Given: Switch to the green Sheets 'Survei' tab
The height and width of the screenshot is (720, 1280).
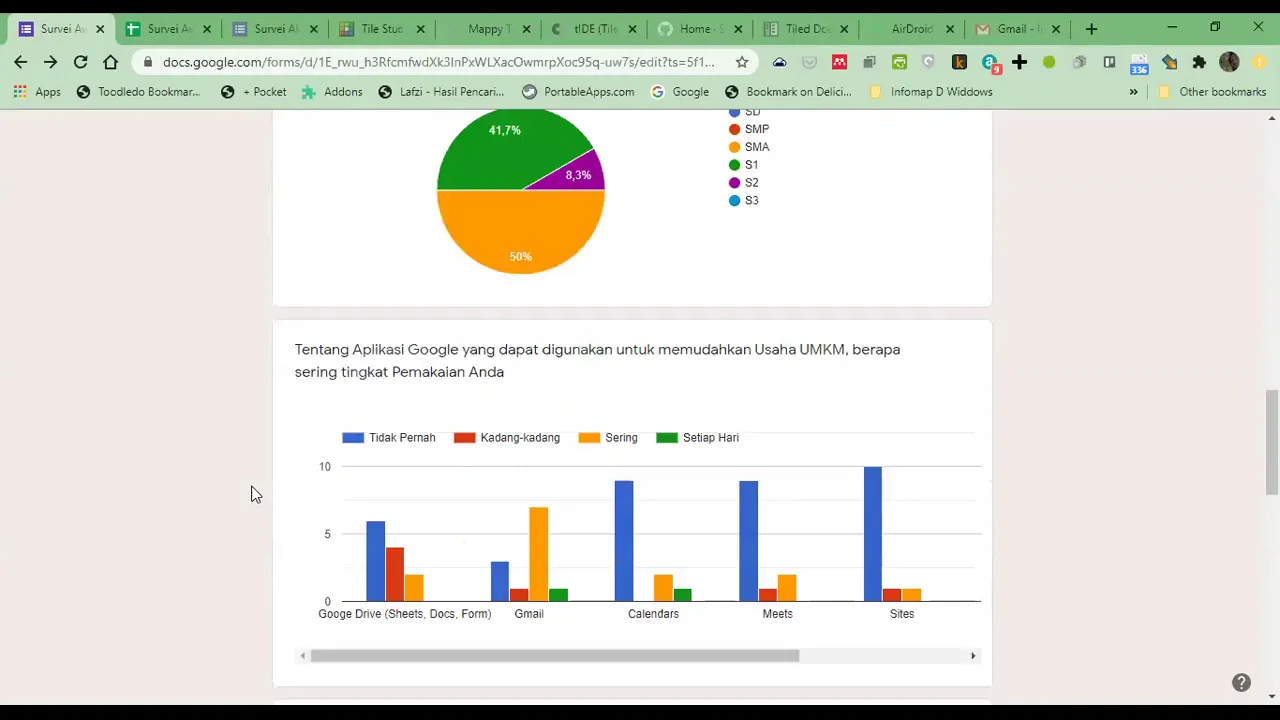Looking at the screenshot, I should pyautogui.click(x=167, y=29).
